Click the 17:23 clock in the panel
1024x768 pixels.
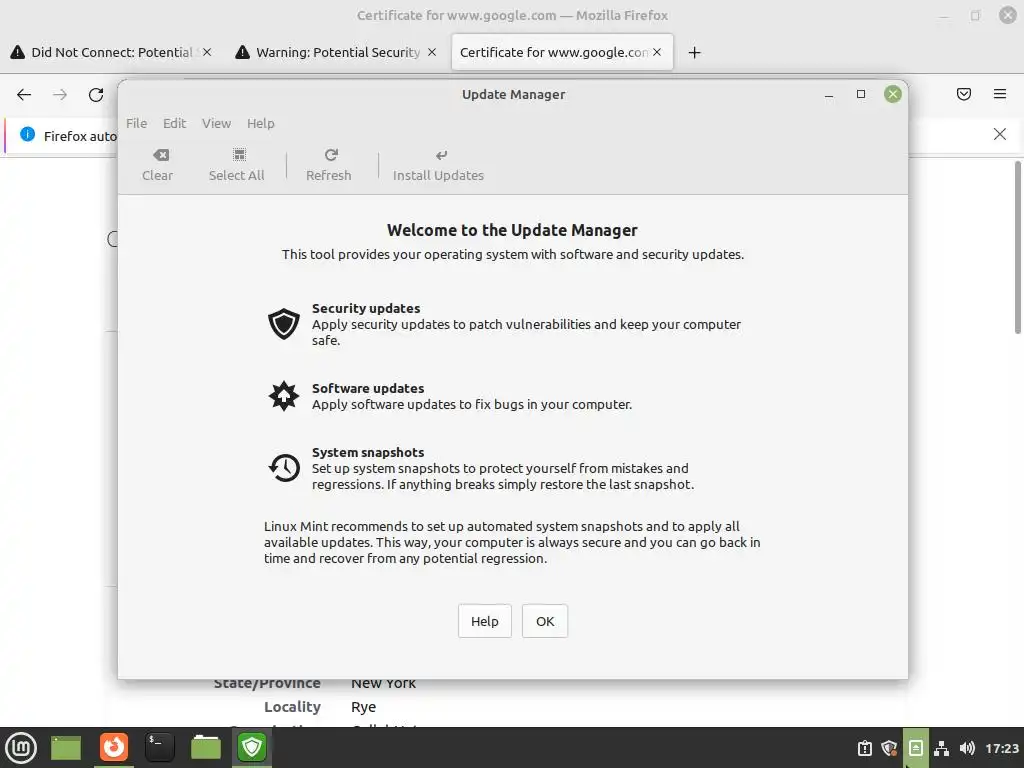tap(1002, 748)
